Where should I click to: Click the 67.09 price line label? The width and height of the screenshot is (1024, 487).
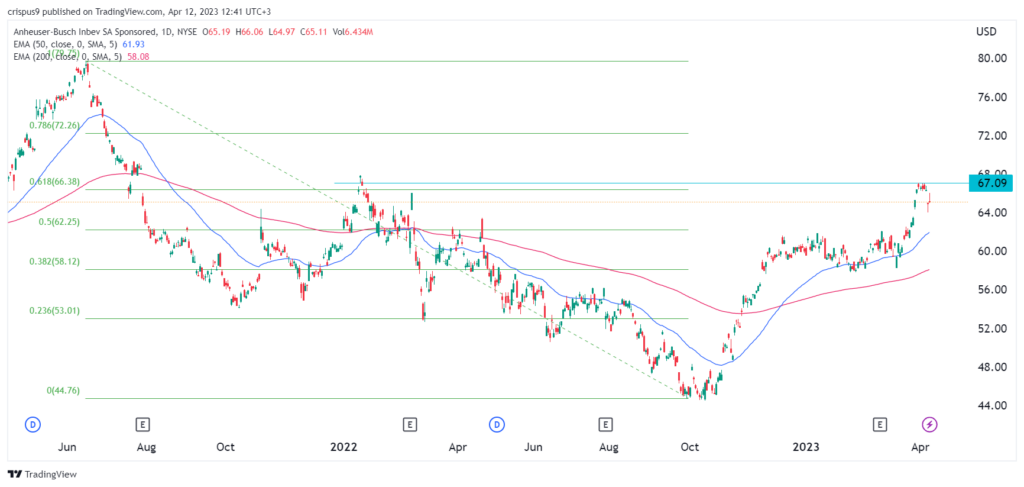click(990, 183)
